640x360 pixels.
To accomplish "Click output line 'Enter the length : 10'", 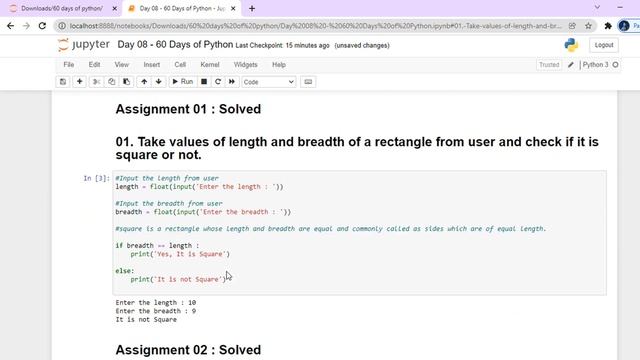I will pos(156,302).
